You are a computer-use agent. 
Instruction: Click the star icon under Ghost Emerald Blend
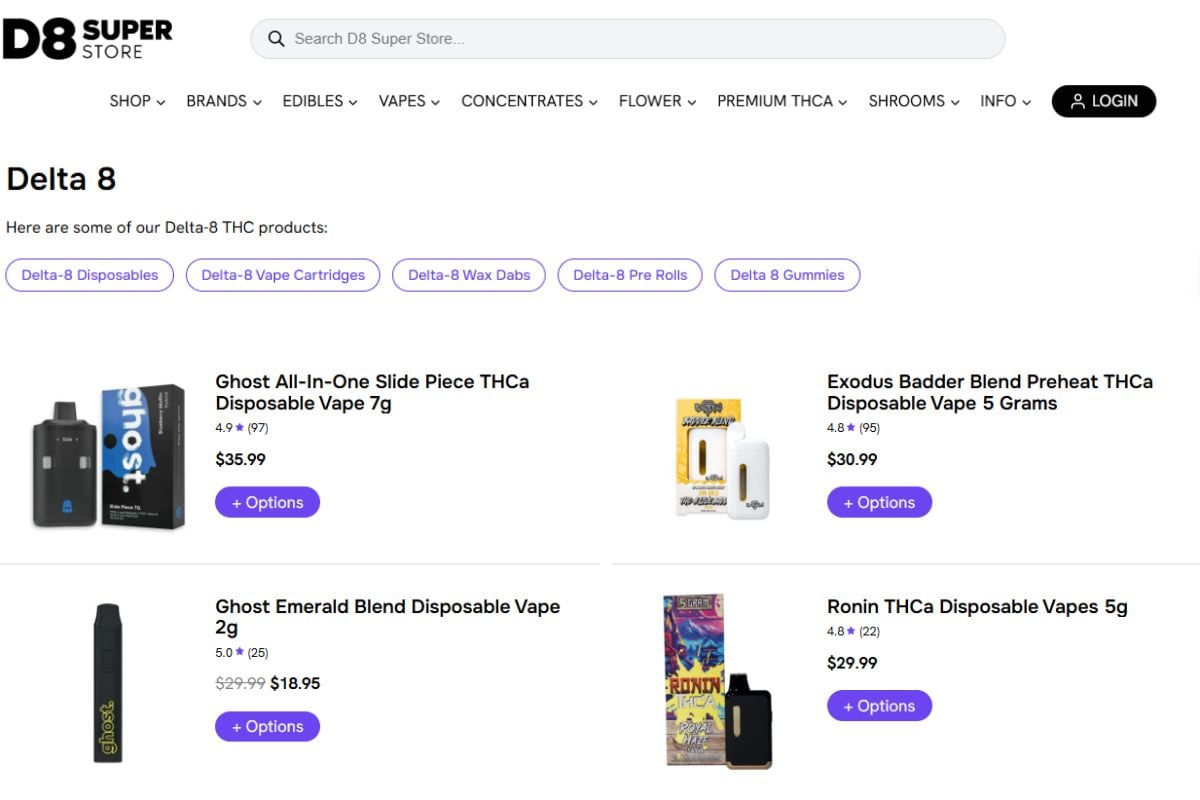coord(240,652)
